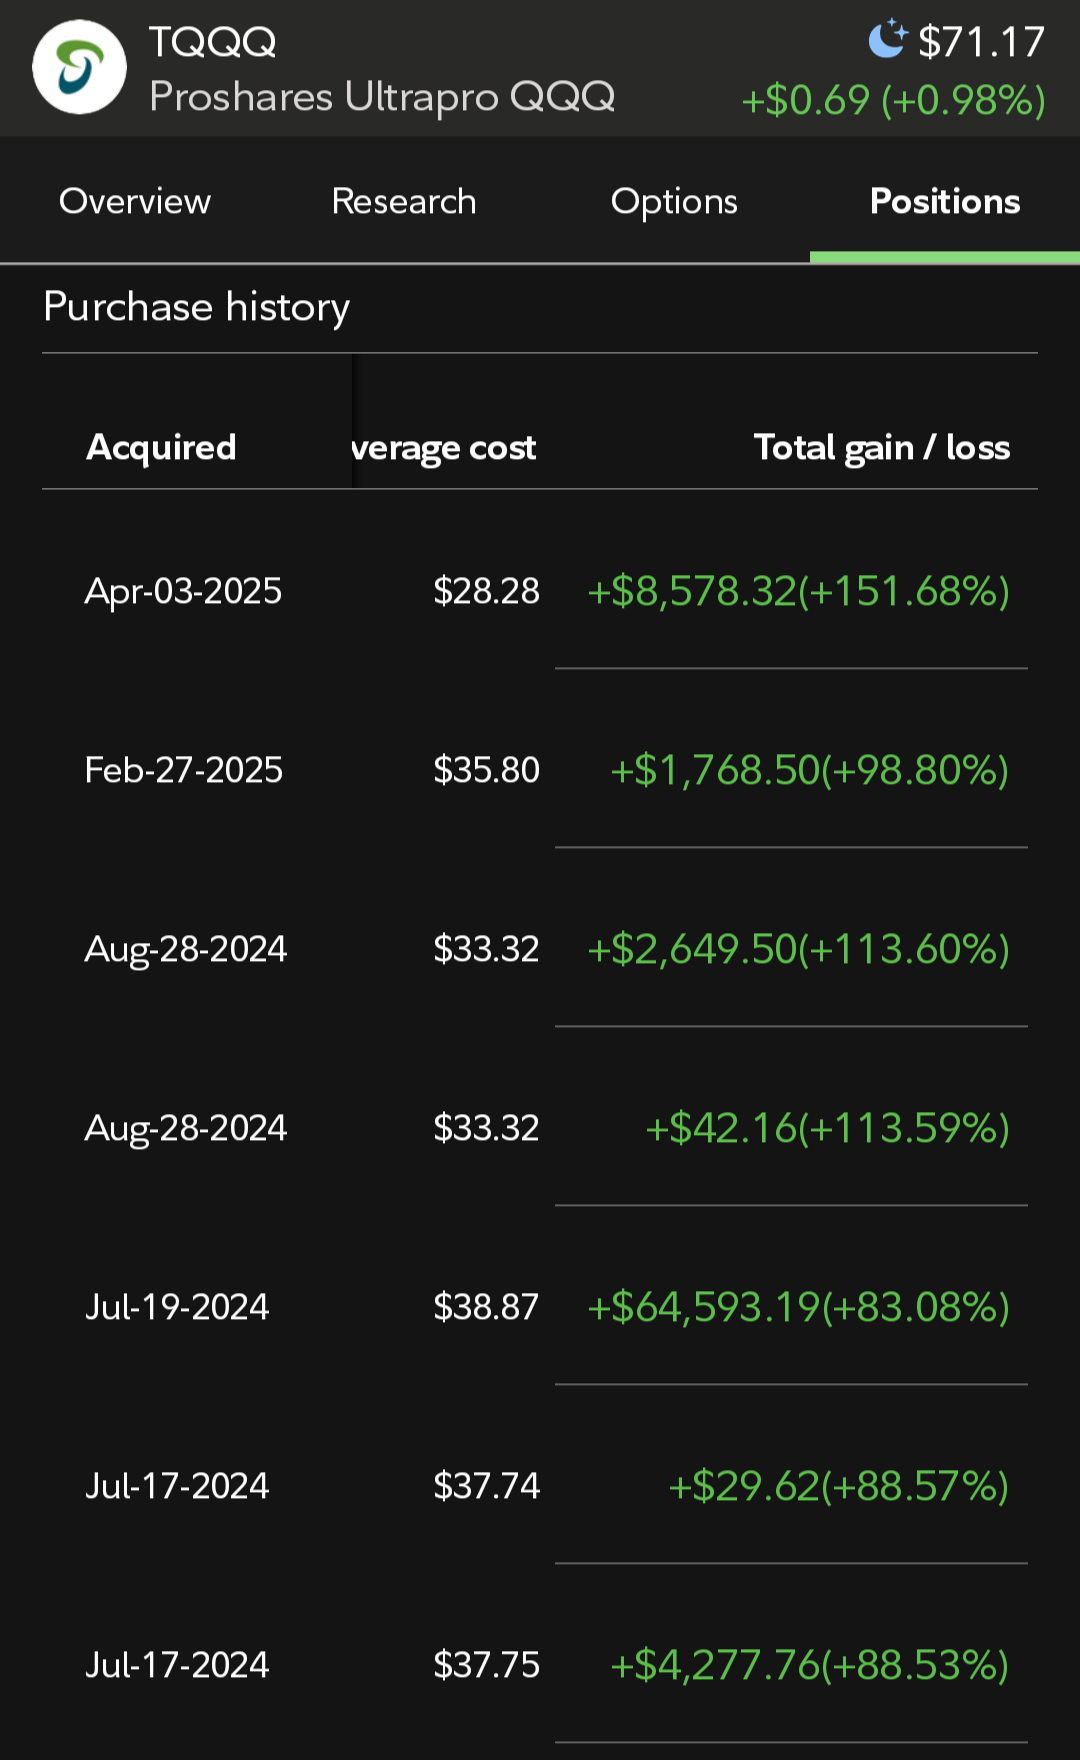Image resolution: width=1080 pixels, height=1760 pixels.
Task: Select the Positions tab
Action: (x=945, y=201)
